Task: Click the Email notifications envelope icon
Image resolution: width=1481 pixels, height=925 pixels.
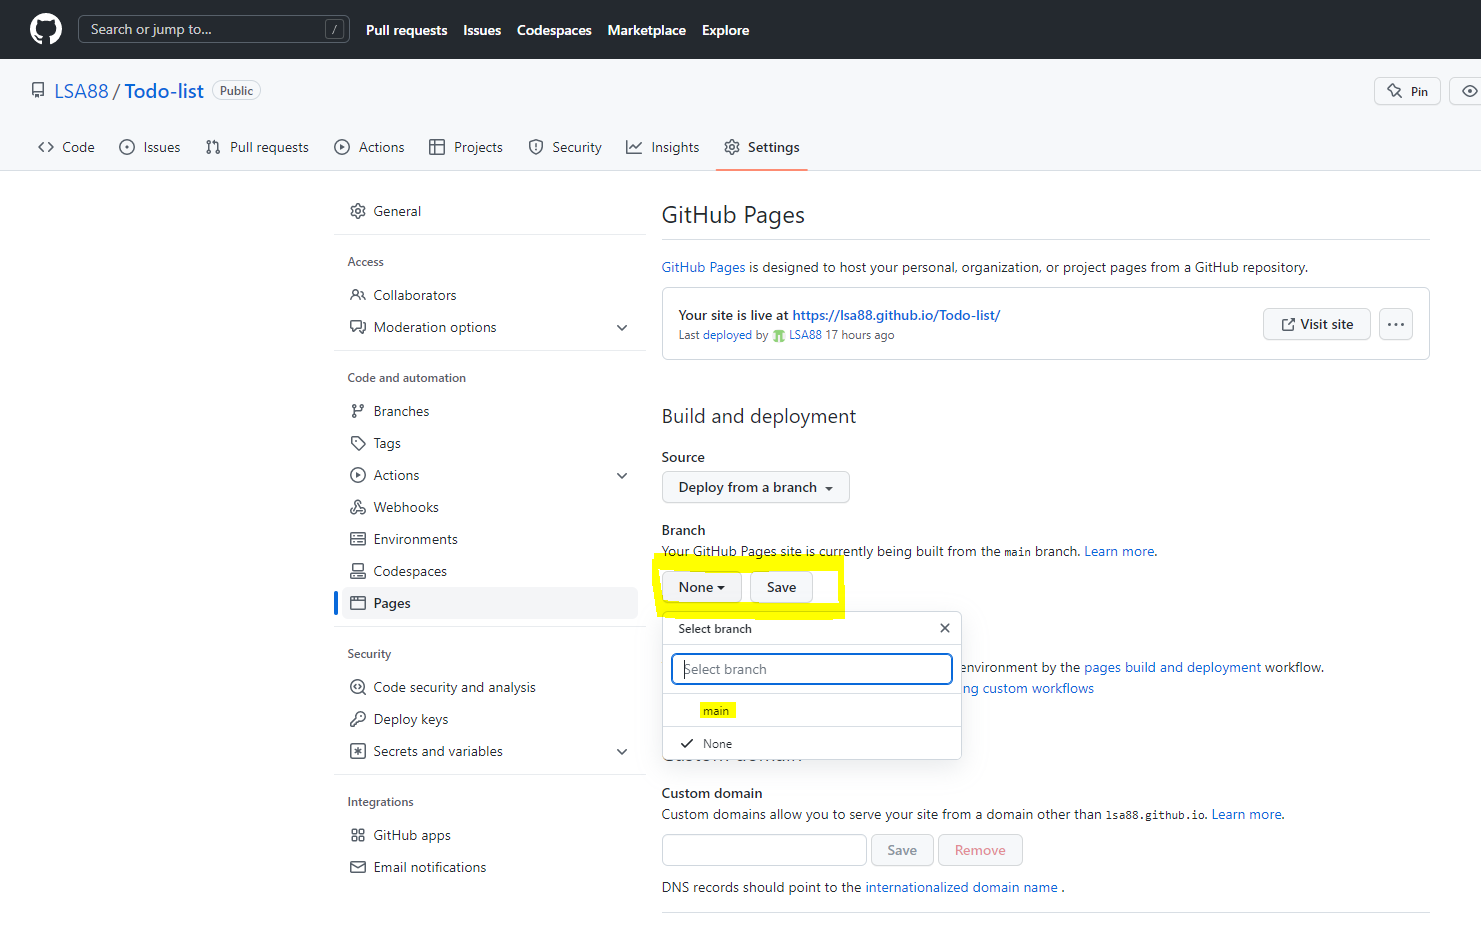Action: point(358,867)
